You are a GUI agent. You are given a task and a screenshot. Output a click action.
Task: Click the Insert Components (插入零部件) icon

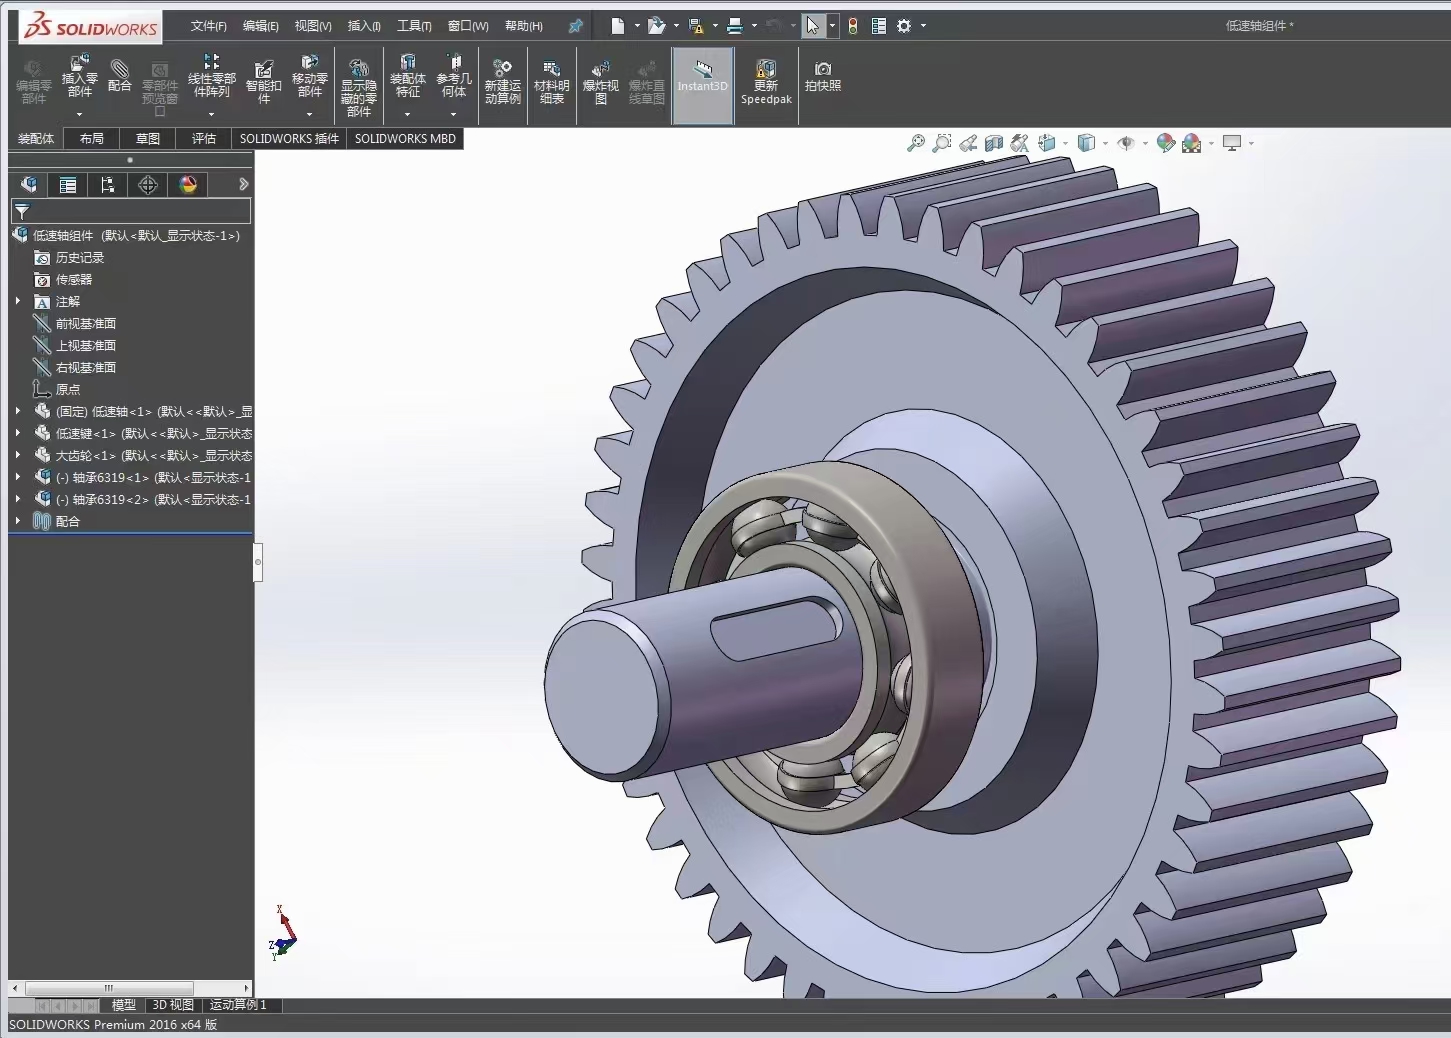pos(80,76)
